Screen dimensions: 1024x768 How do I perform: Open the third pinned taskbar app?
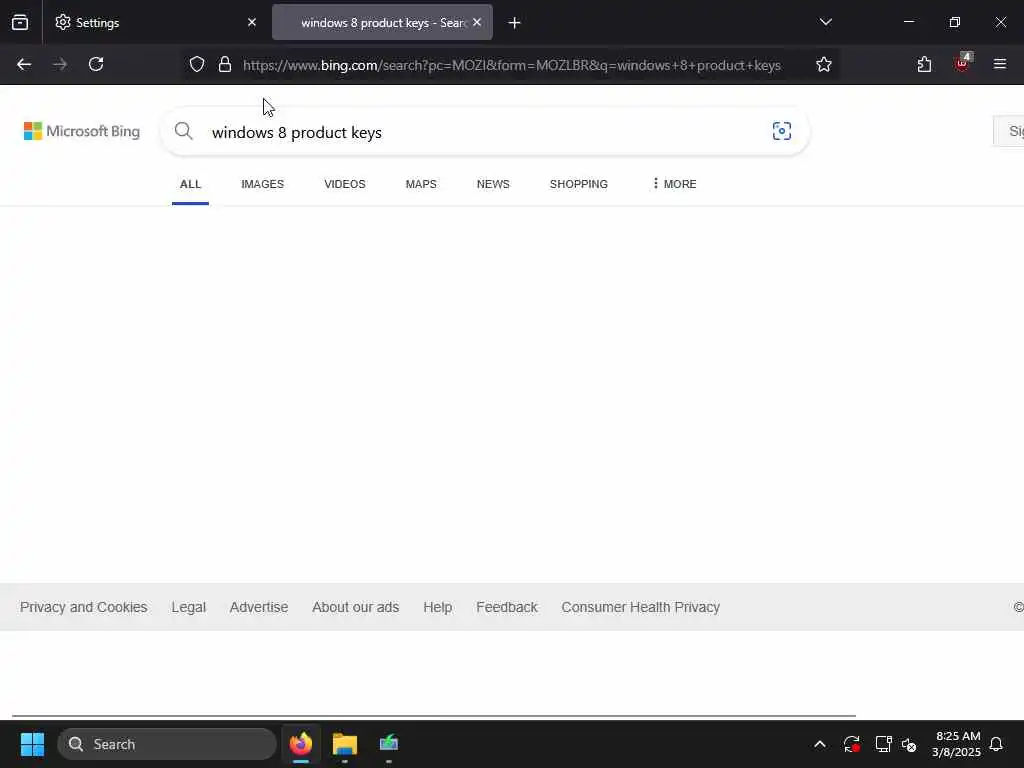point(389,744)
